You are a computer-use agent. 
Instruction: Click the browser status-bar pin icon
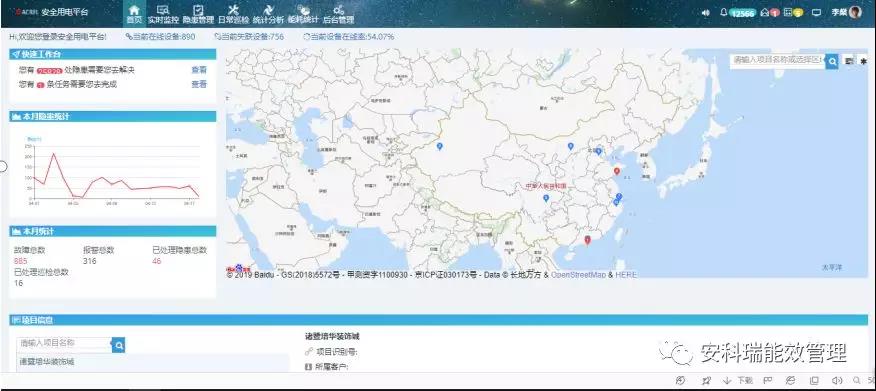tap(707, 380)
